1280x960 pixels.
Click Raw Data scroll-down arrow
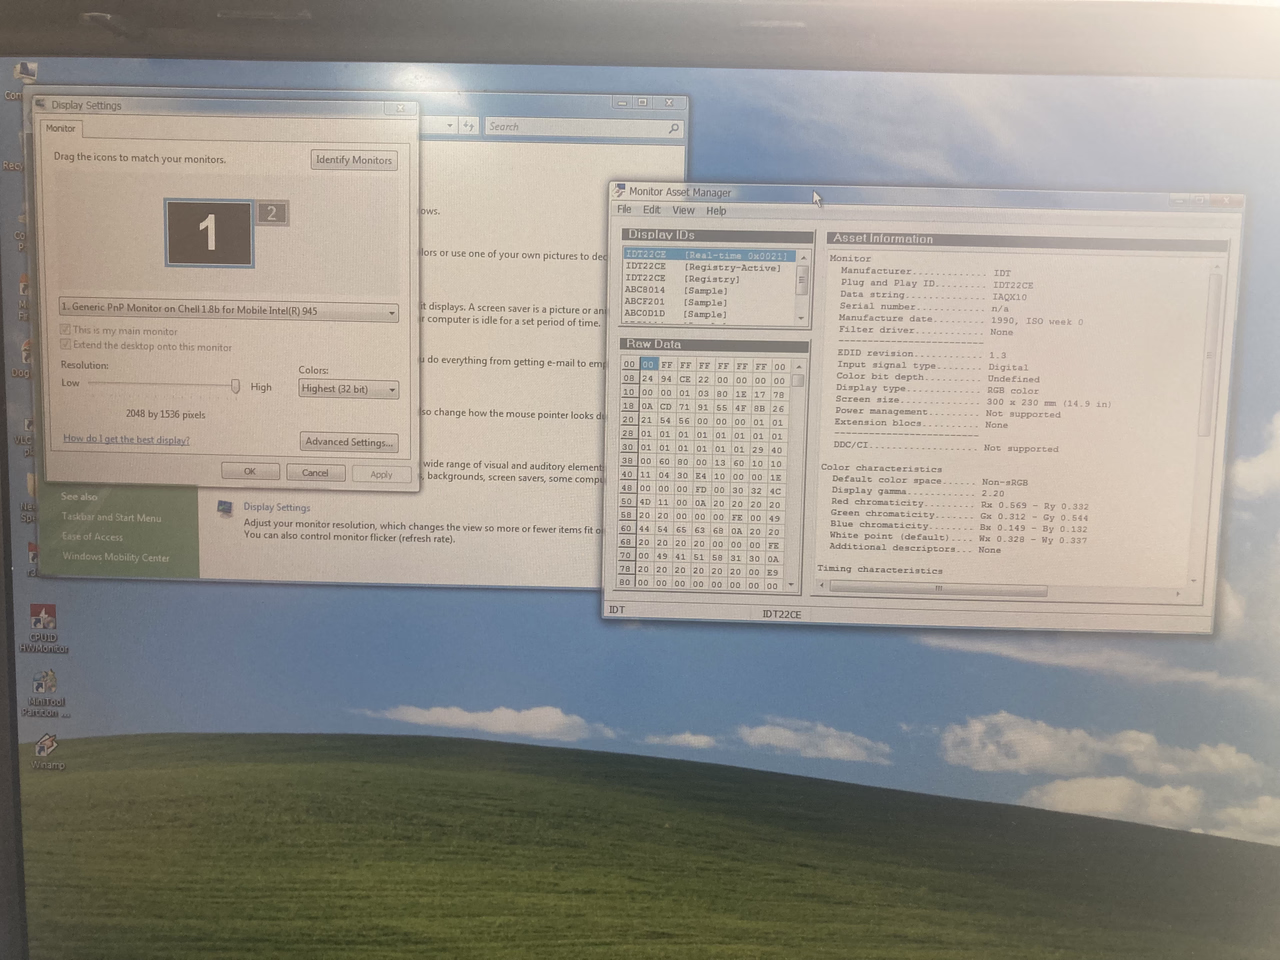click(x=792, y=584)
